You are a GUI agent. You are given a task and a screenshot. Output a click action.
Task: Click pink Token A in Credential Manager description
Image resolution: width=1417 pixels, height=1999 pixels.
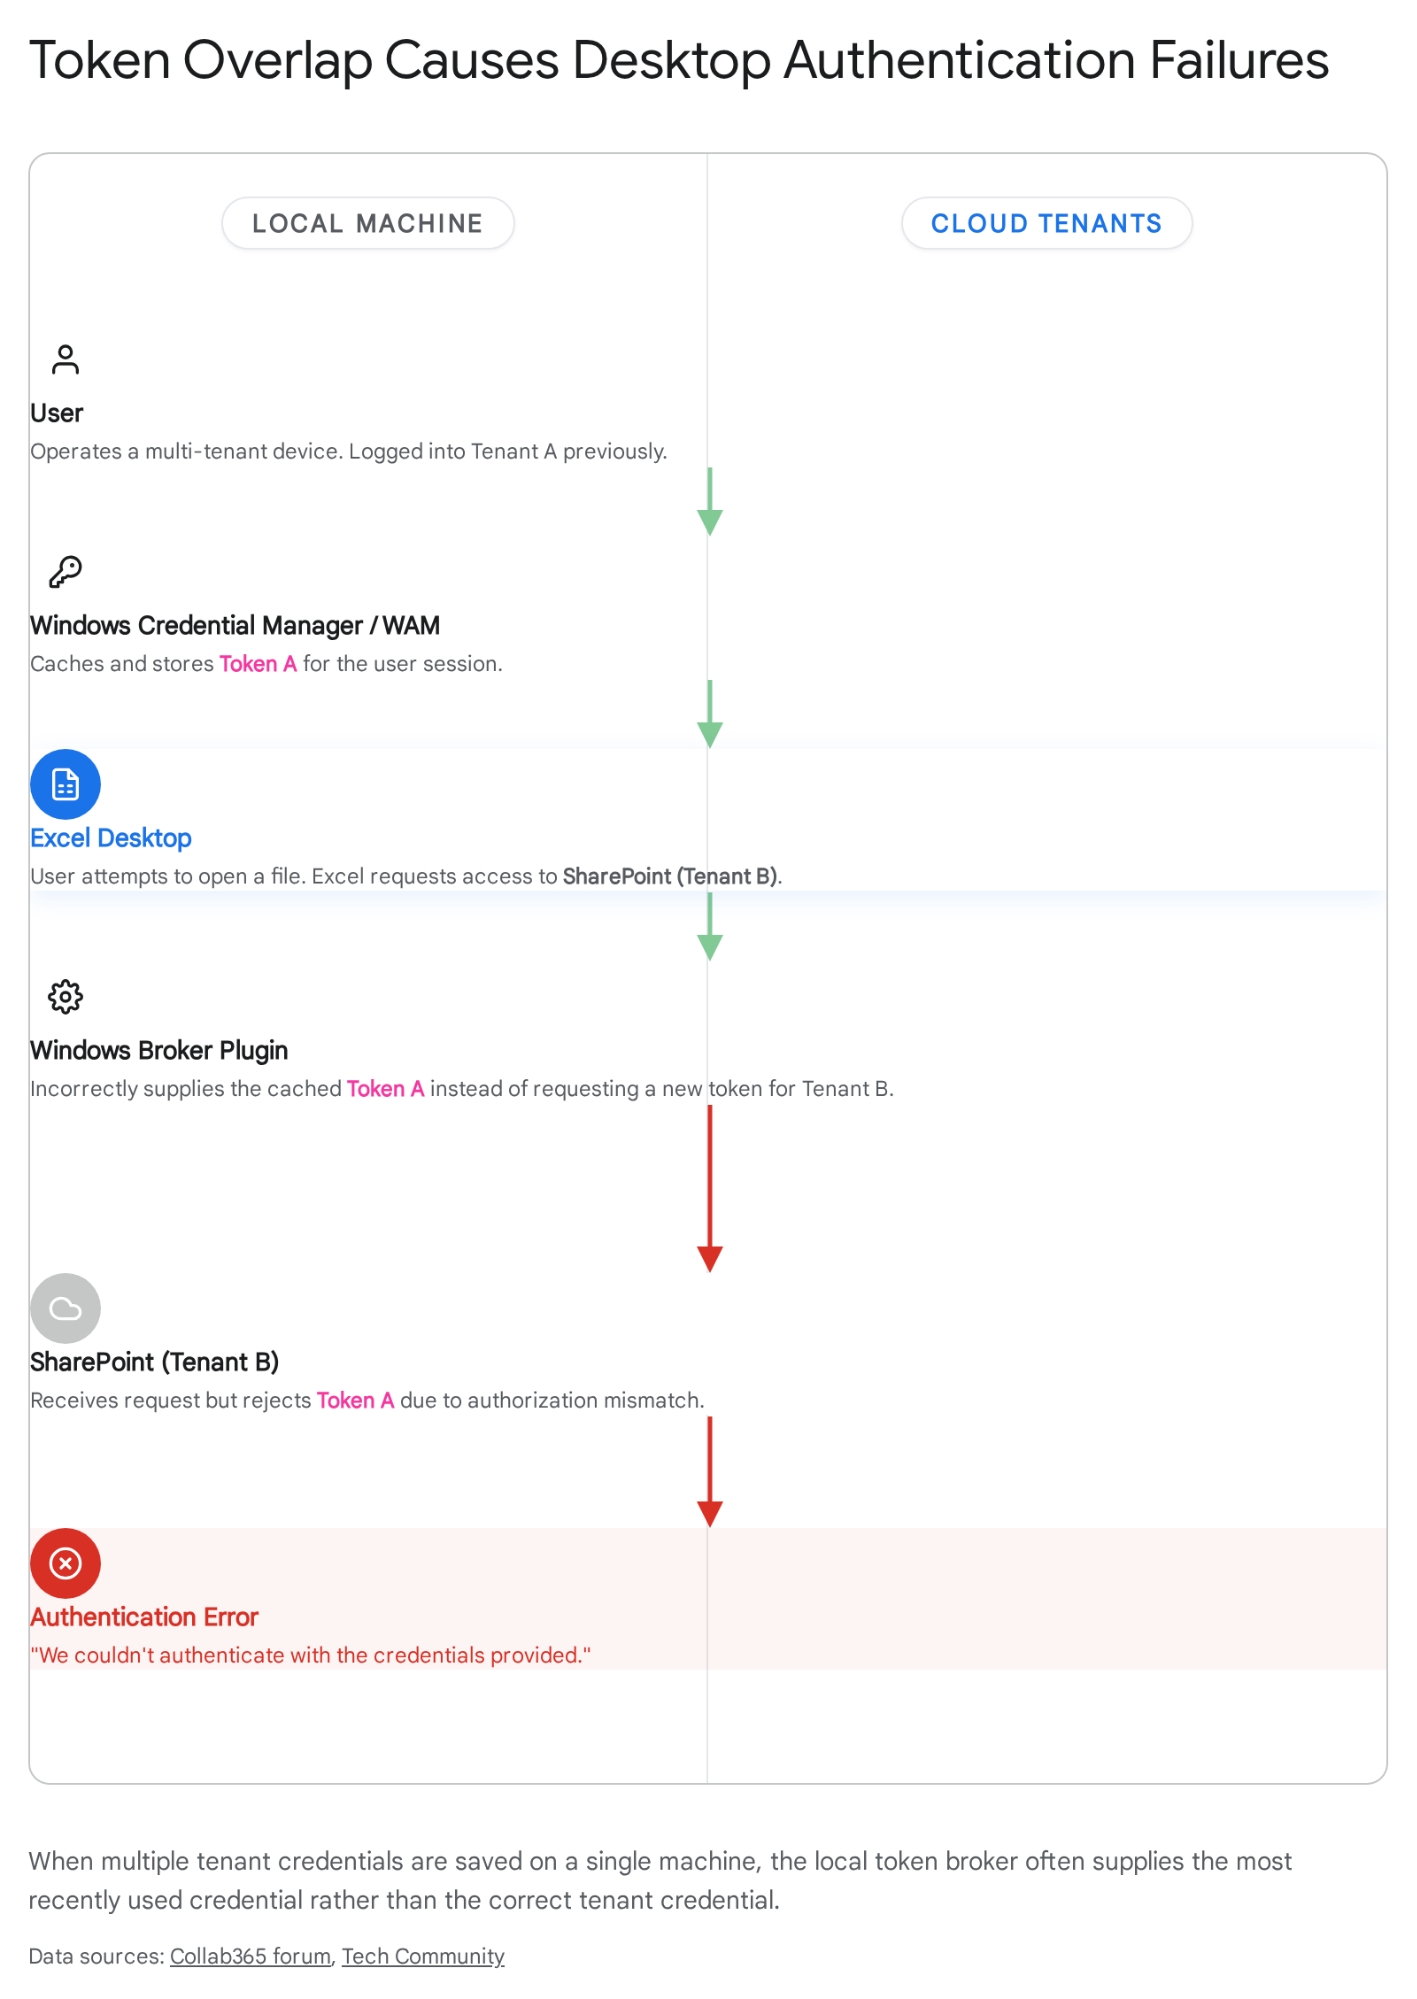pos(258,664)
